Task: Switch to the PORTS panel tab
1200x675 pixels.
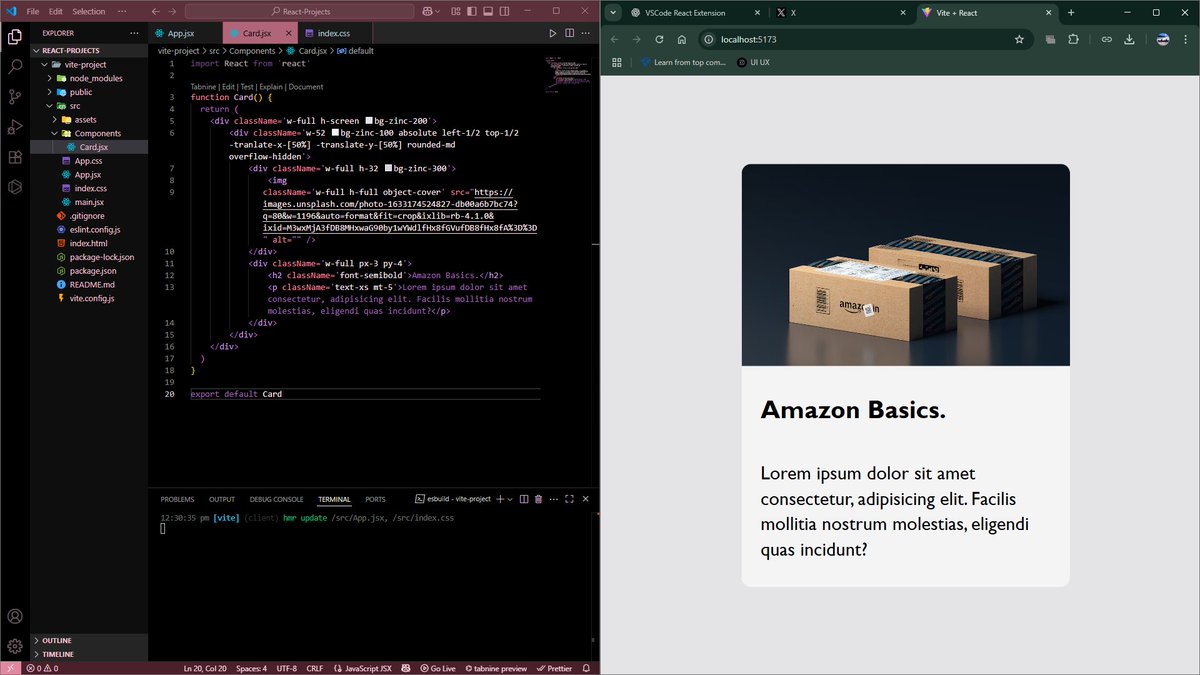Action: tap(375, 499)
